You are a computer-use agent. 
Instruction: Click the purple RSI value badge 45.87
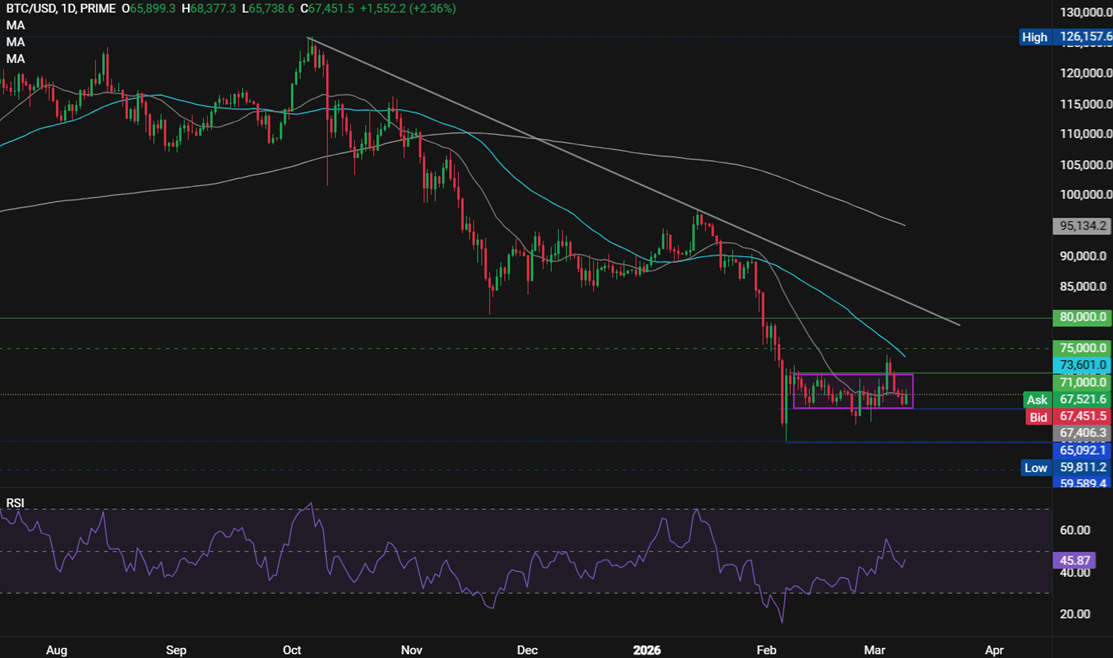click(x=1073, y=561)
